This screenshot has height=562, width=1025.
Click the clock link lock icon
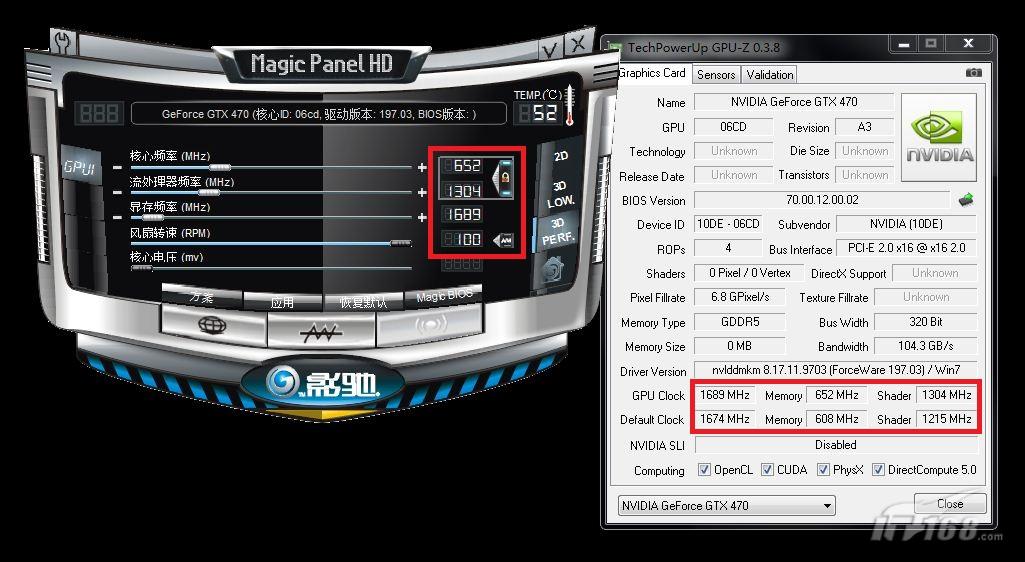(x=506, y=177)
